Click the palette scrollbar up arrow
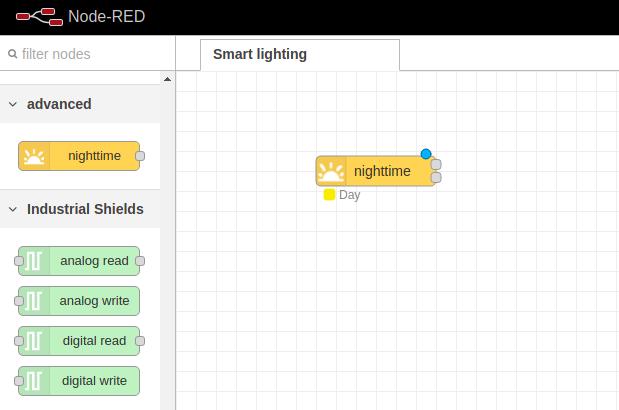This screenshot has height=410, width=619. coord(167,79)
